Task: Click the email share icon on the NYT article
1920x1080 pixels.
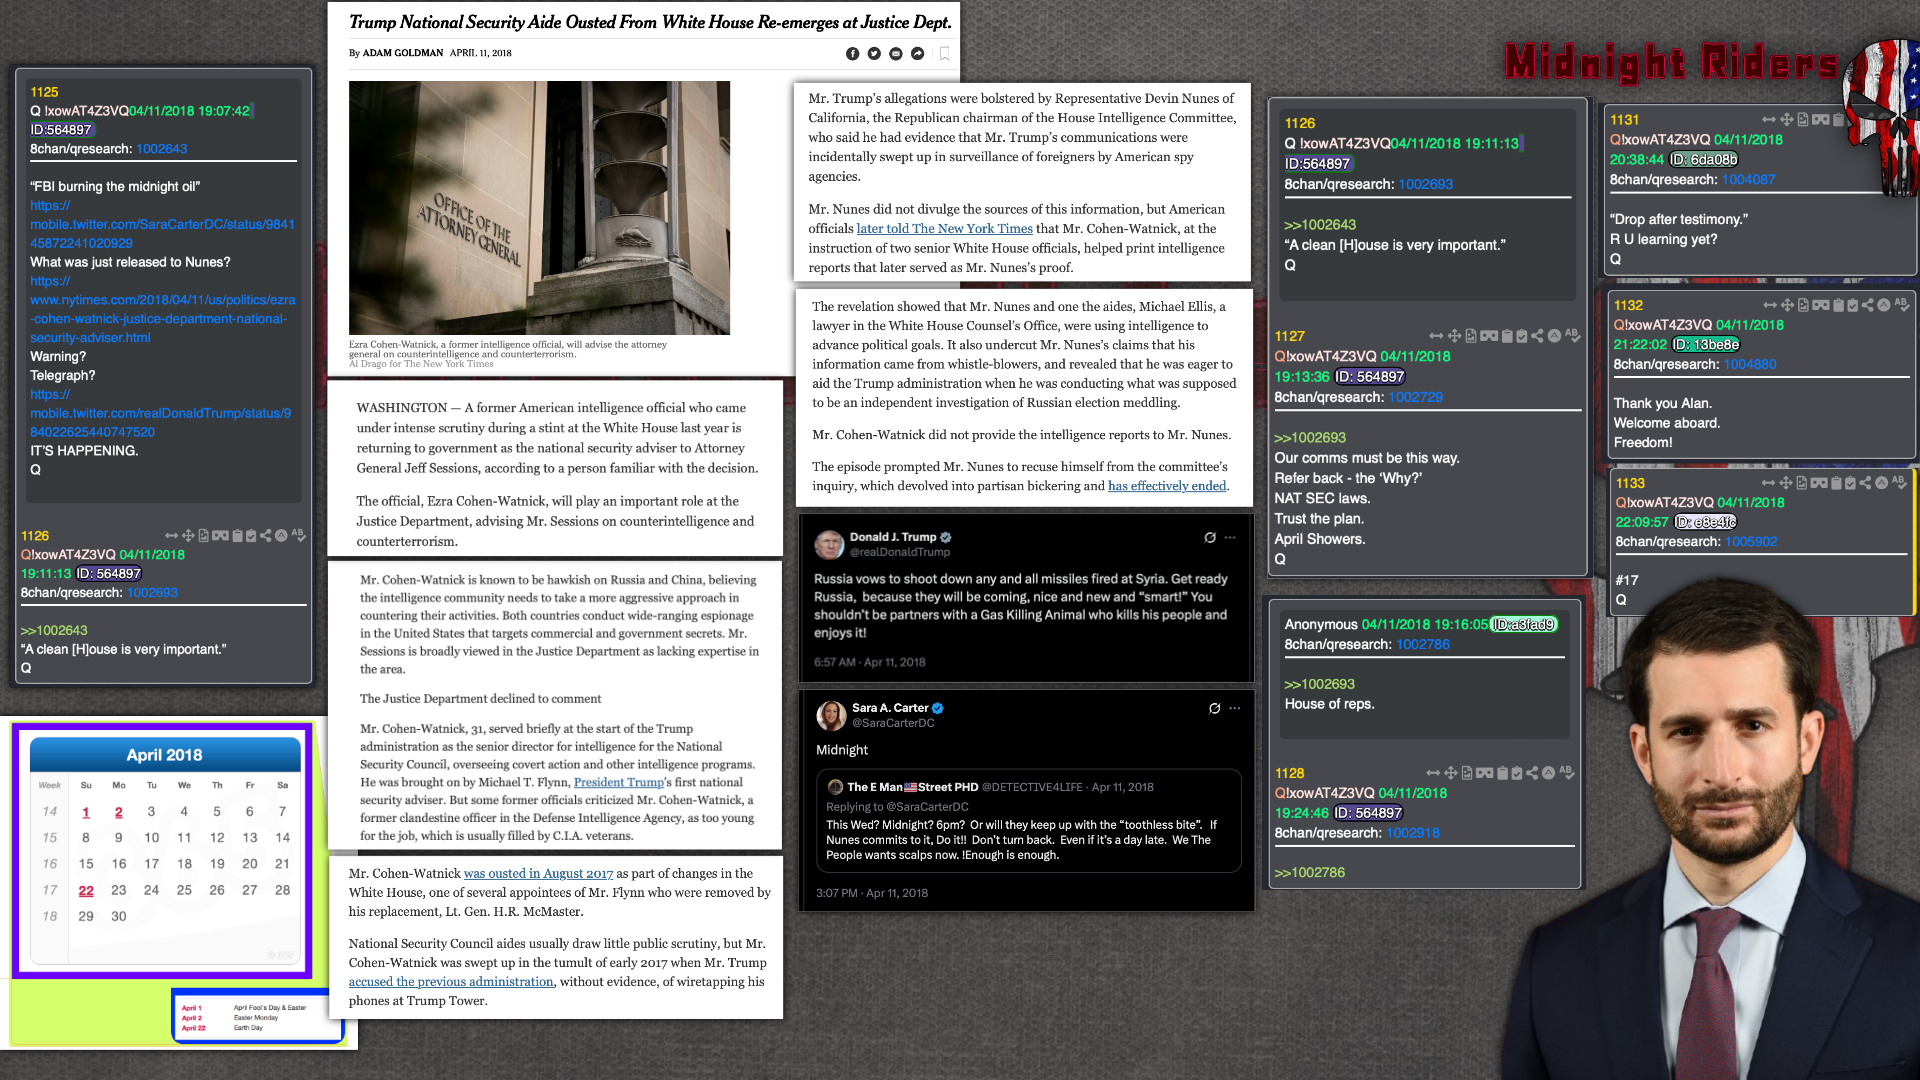Action: coord(896,54)
